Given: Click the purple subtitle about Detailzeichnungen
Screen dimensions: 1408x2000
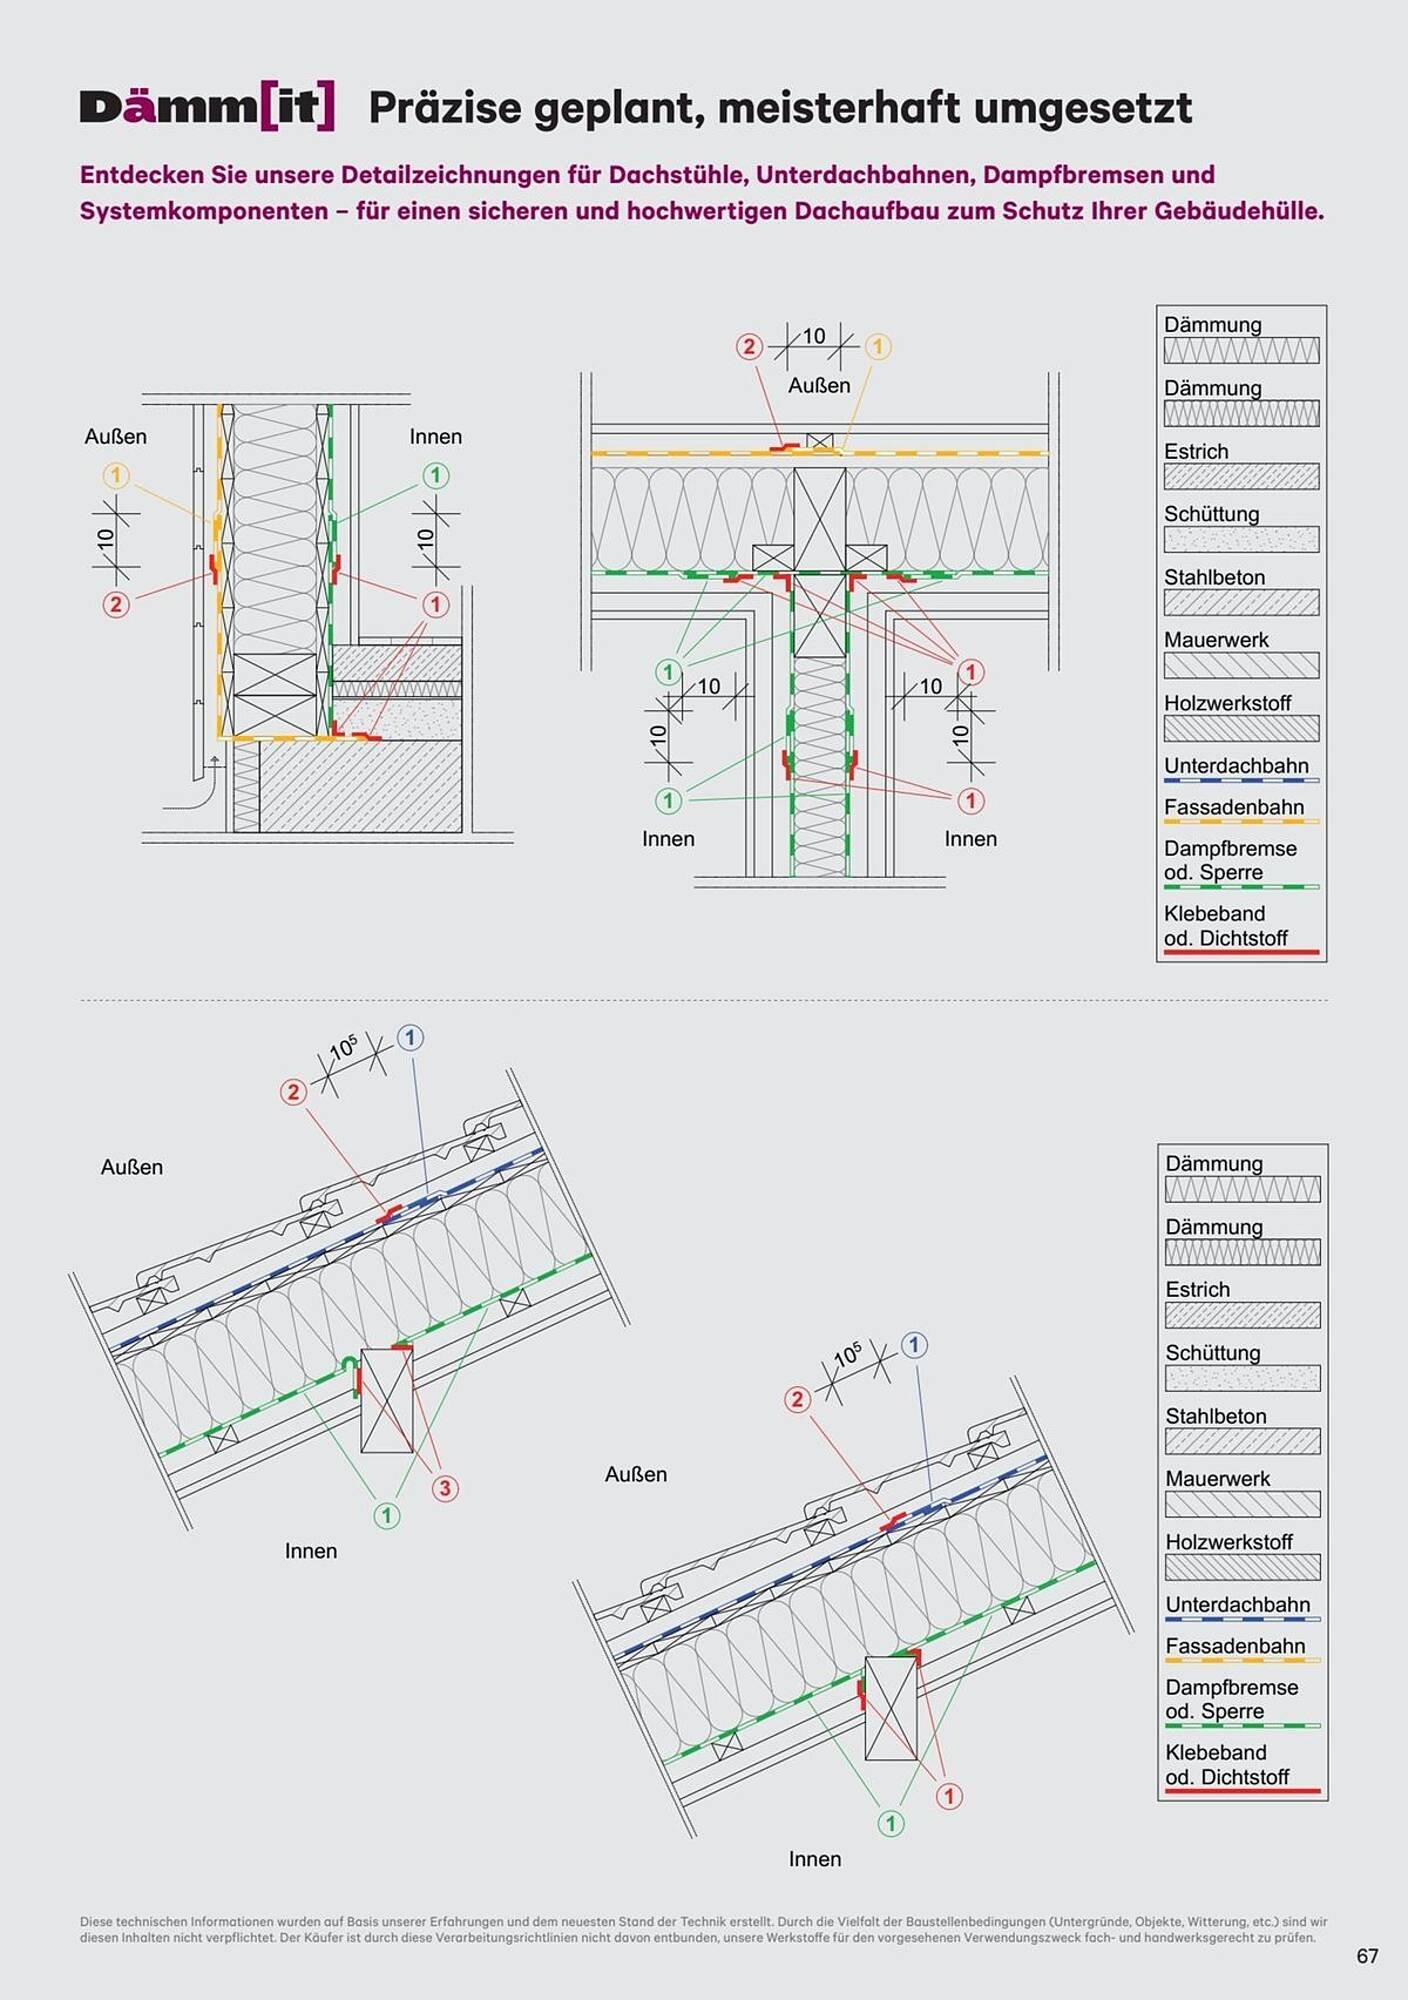Looking at the screenshot, I should [x=701, y=193].
